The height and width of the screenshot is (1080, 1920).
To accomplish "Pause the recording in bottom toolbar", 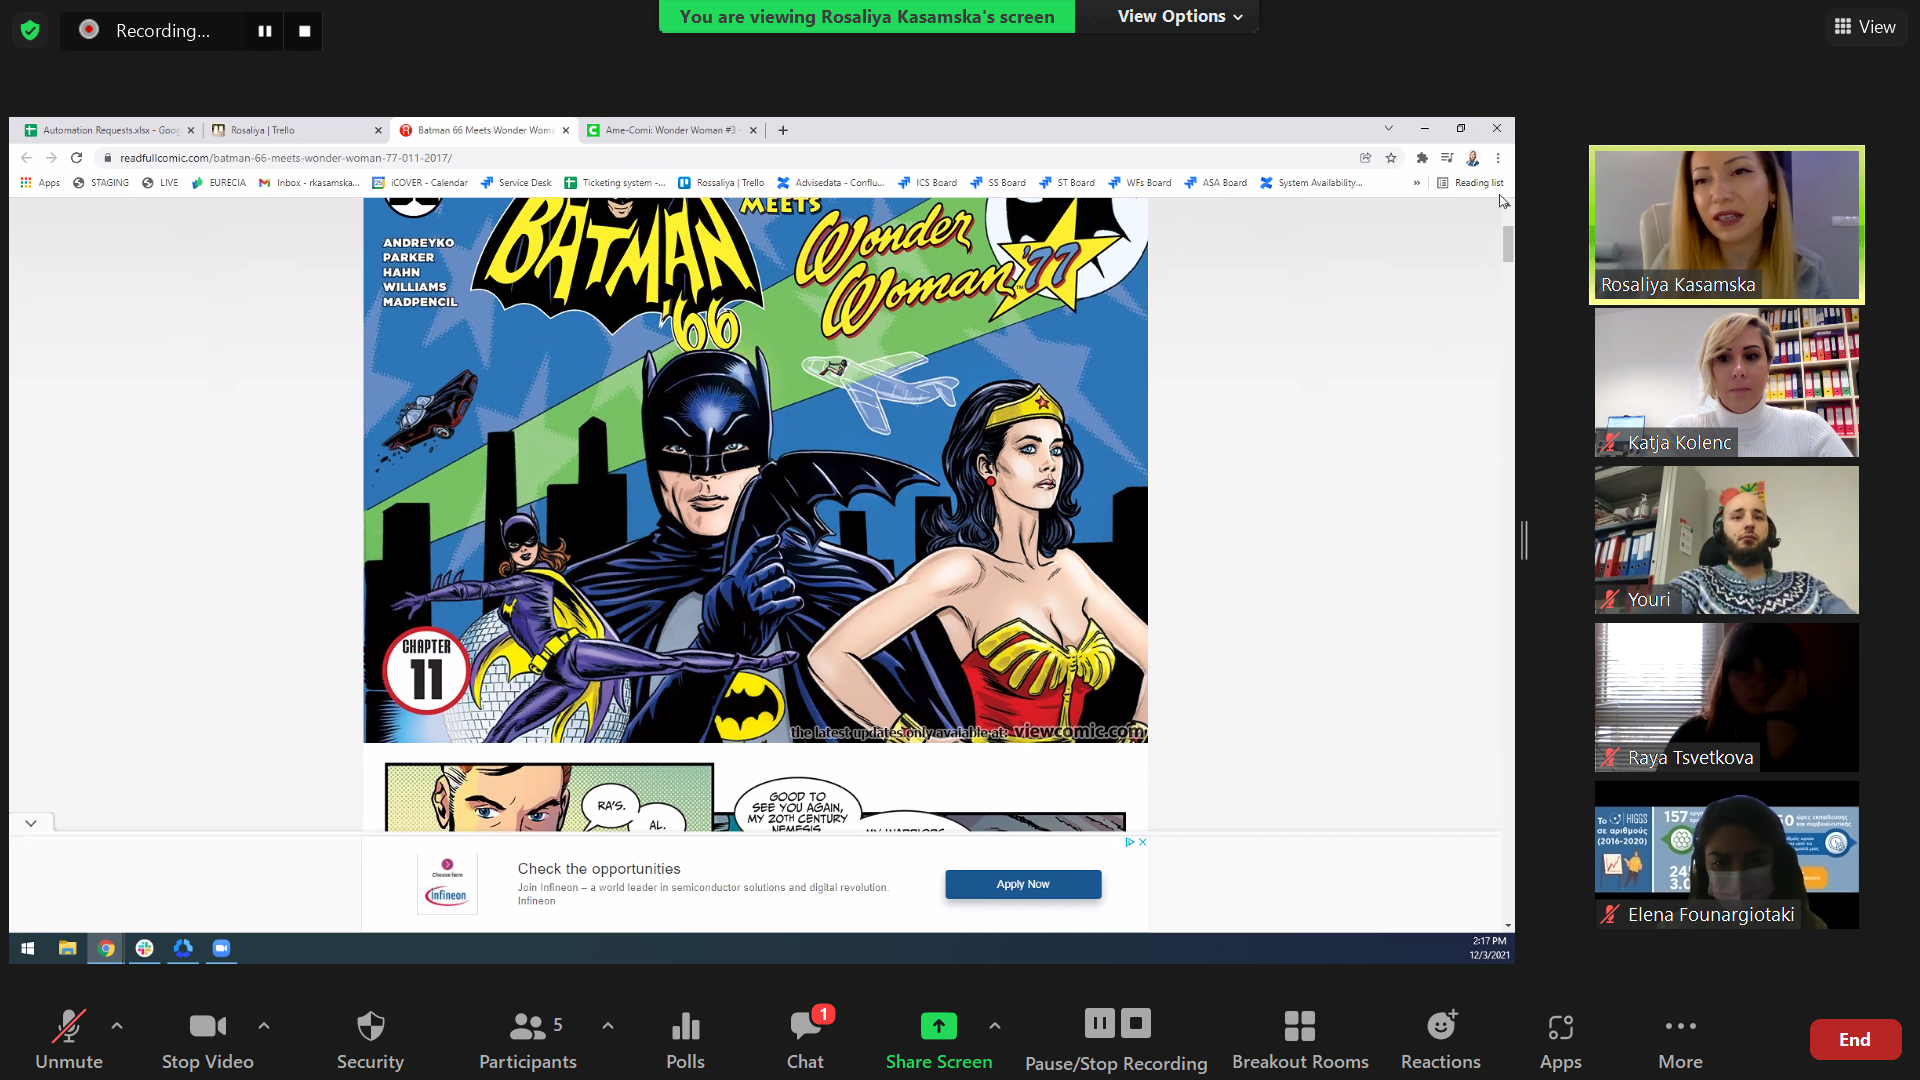I will coord(1099,1023).
